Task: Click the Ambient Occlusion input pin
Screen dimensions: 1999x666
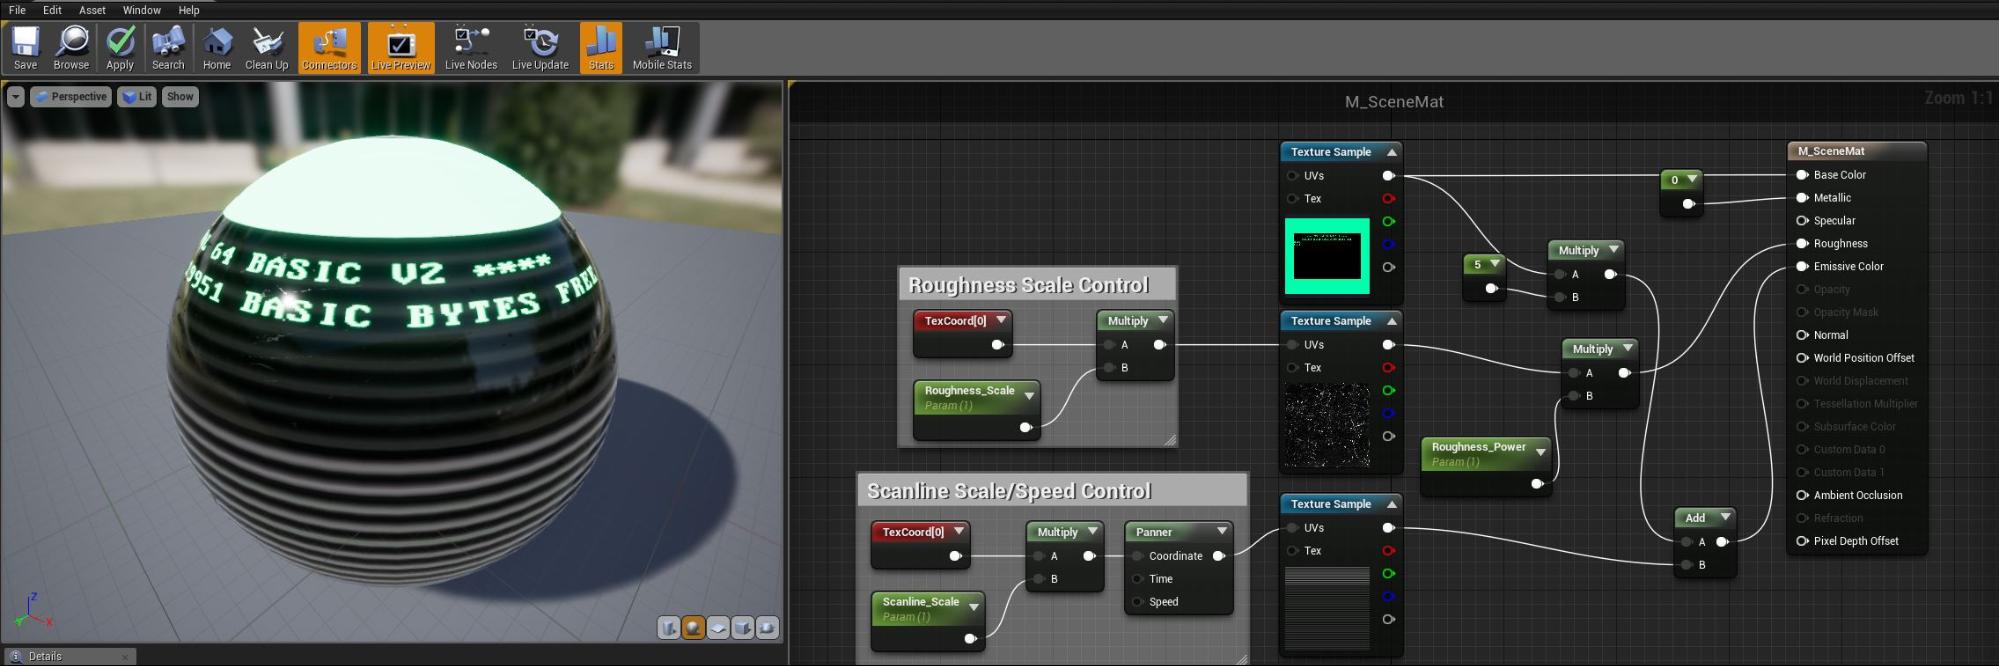Action: click(1802, 495)
